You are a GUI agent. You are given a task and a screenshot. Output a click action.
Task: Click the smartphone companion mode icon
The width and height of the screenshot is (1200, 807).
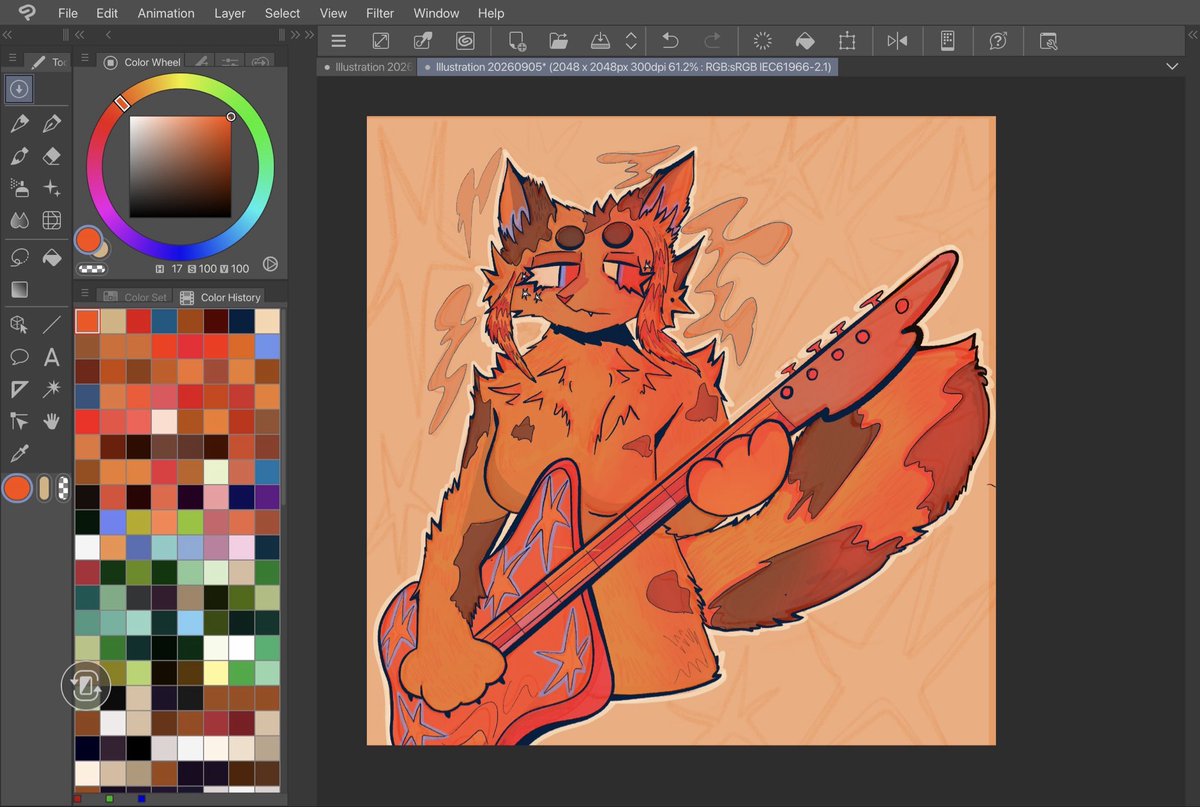pyautogui.click(x=947, y=41)
